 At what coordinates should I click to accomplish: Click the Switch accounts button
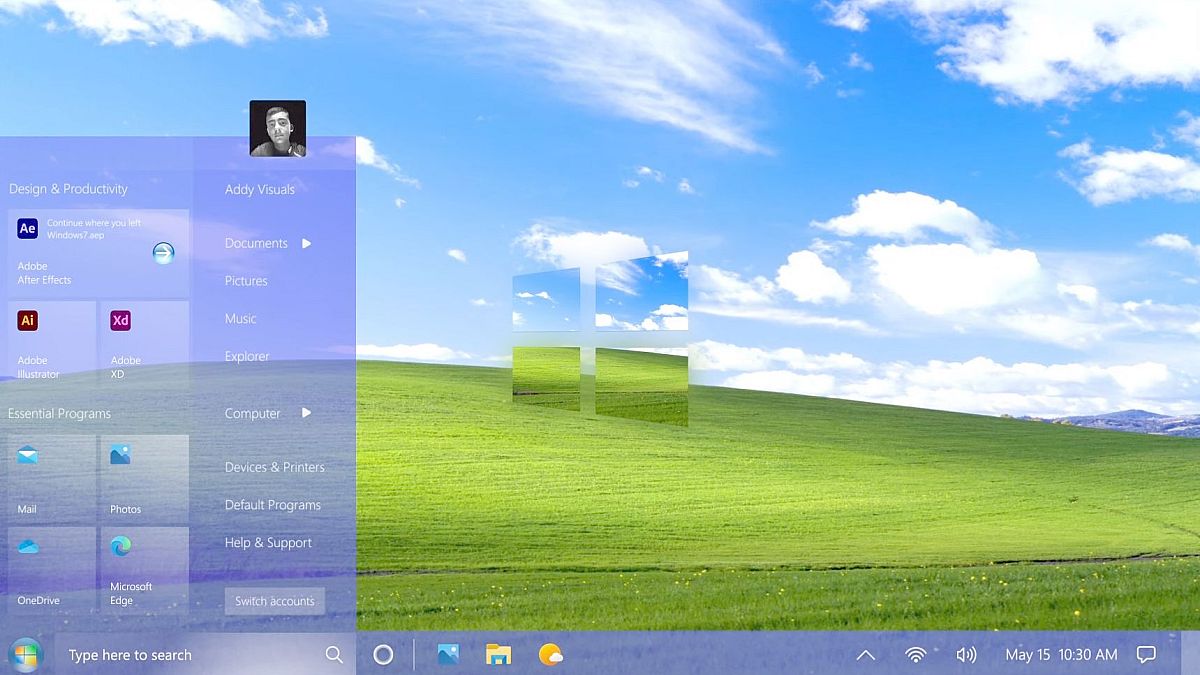tap(275, 601)
